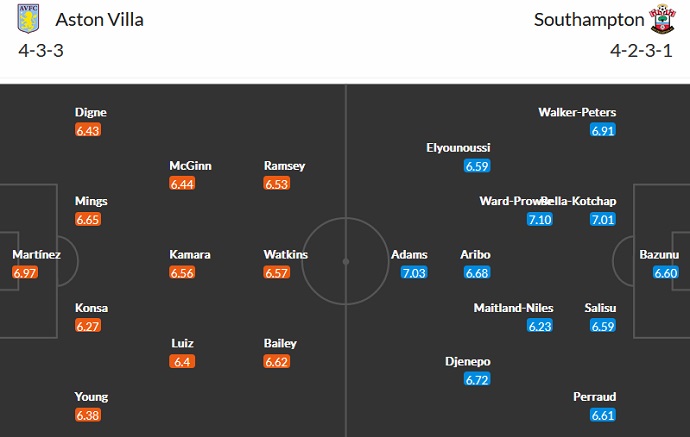Select Southampton player Djenepo
Screen dimensions: 690x437
pos(468,361)
